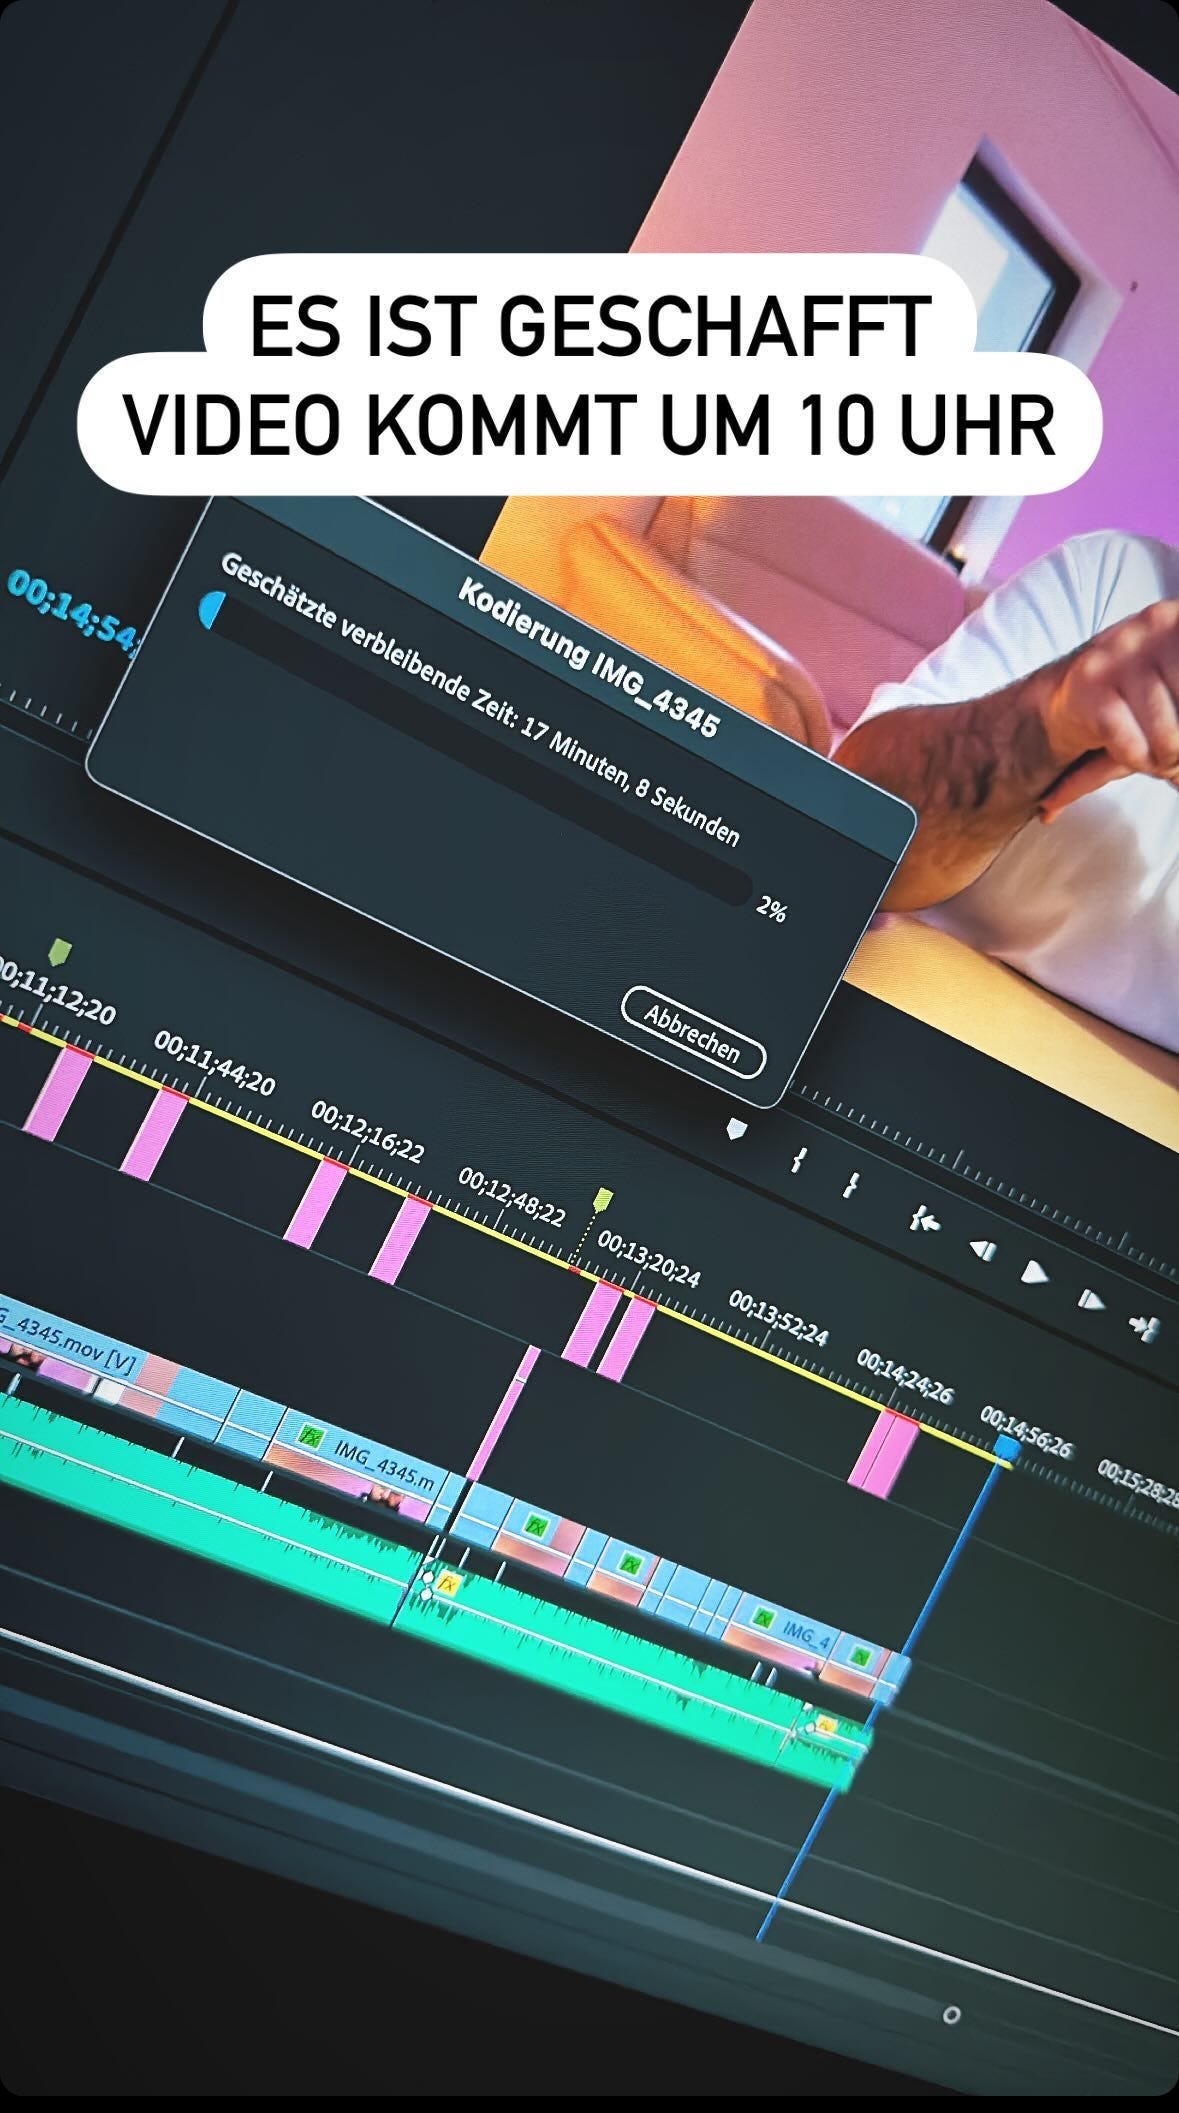
Task: Click the yellow fx badge on last audio clip
Action: click(826, 1725)
